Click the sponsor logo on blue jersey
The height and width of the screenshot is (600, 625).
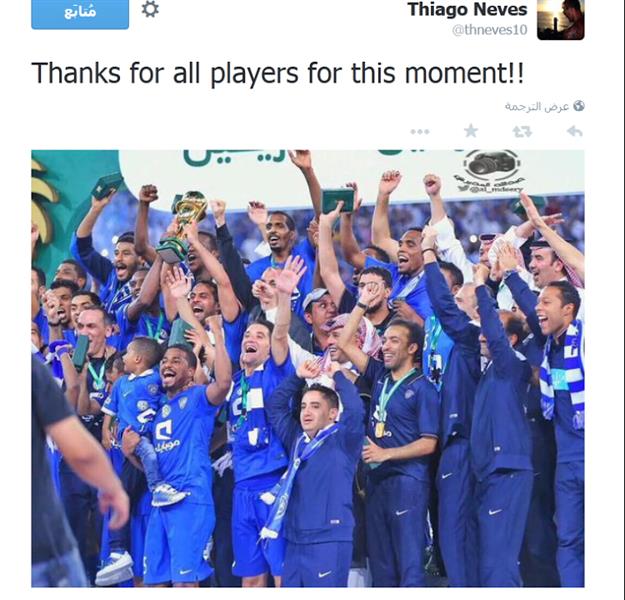166,436
